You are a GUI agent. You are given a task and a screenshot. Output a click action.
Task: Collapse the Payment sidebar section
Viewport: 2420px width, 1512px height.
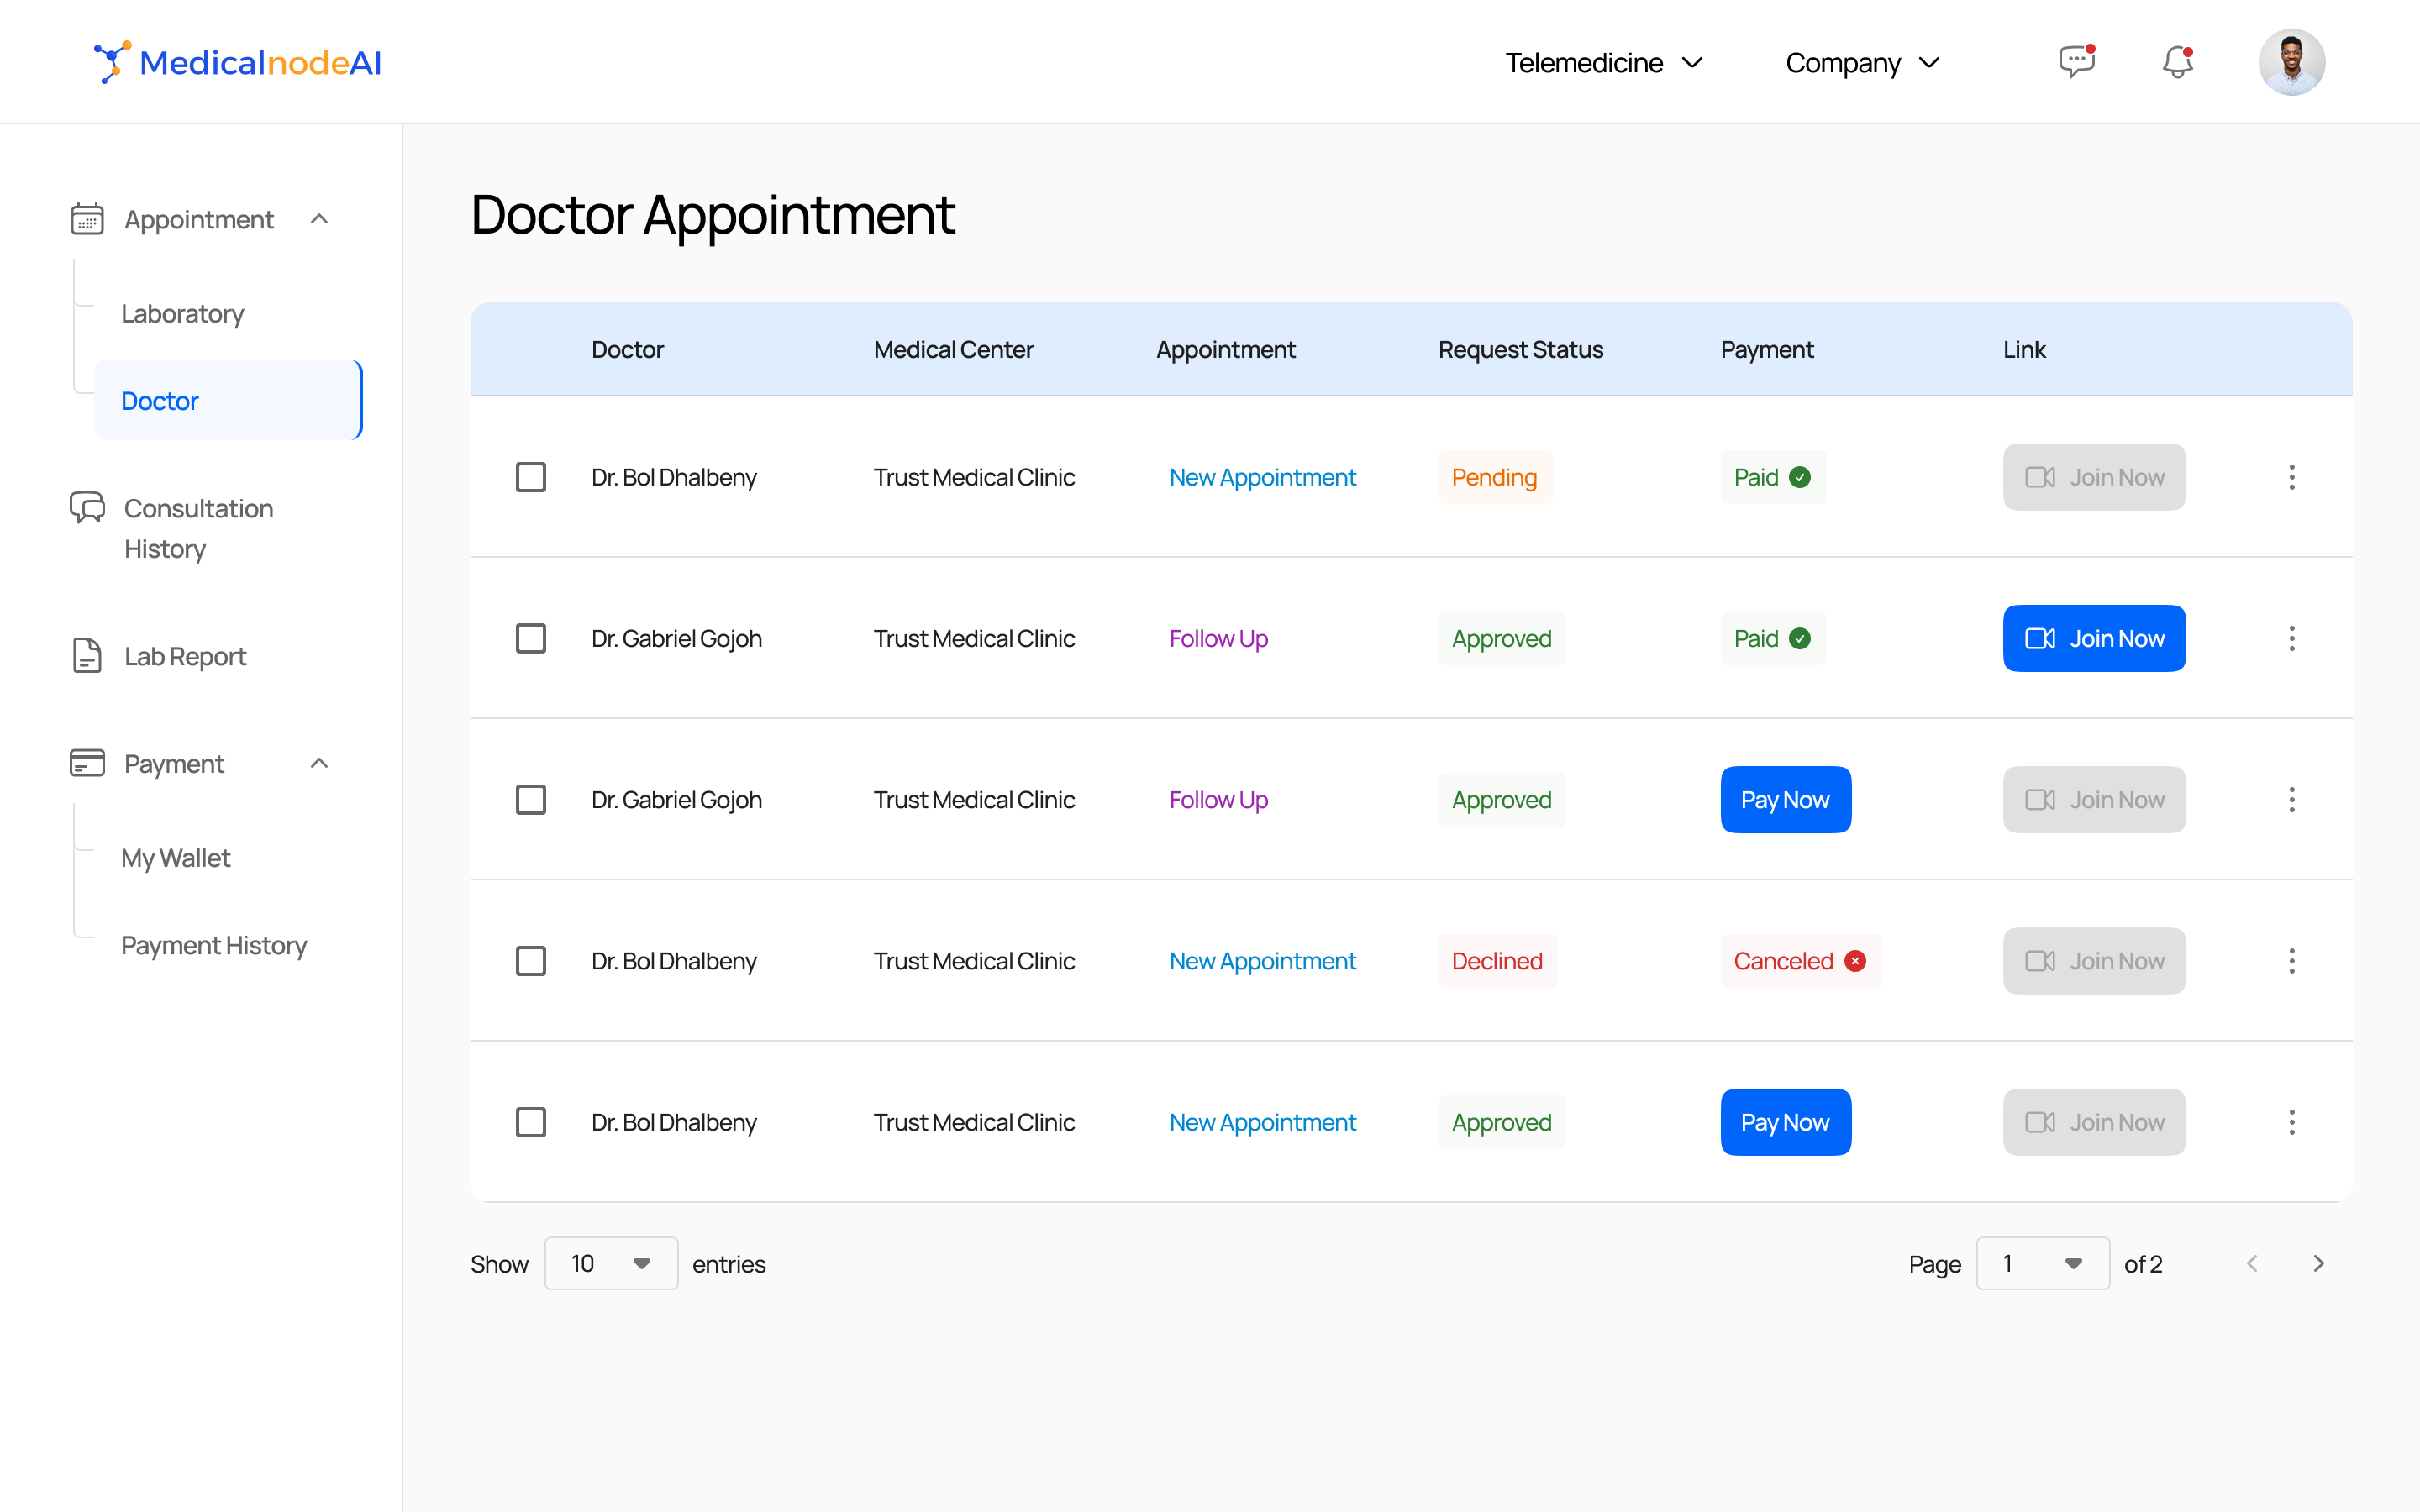pos(319,763)
